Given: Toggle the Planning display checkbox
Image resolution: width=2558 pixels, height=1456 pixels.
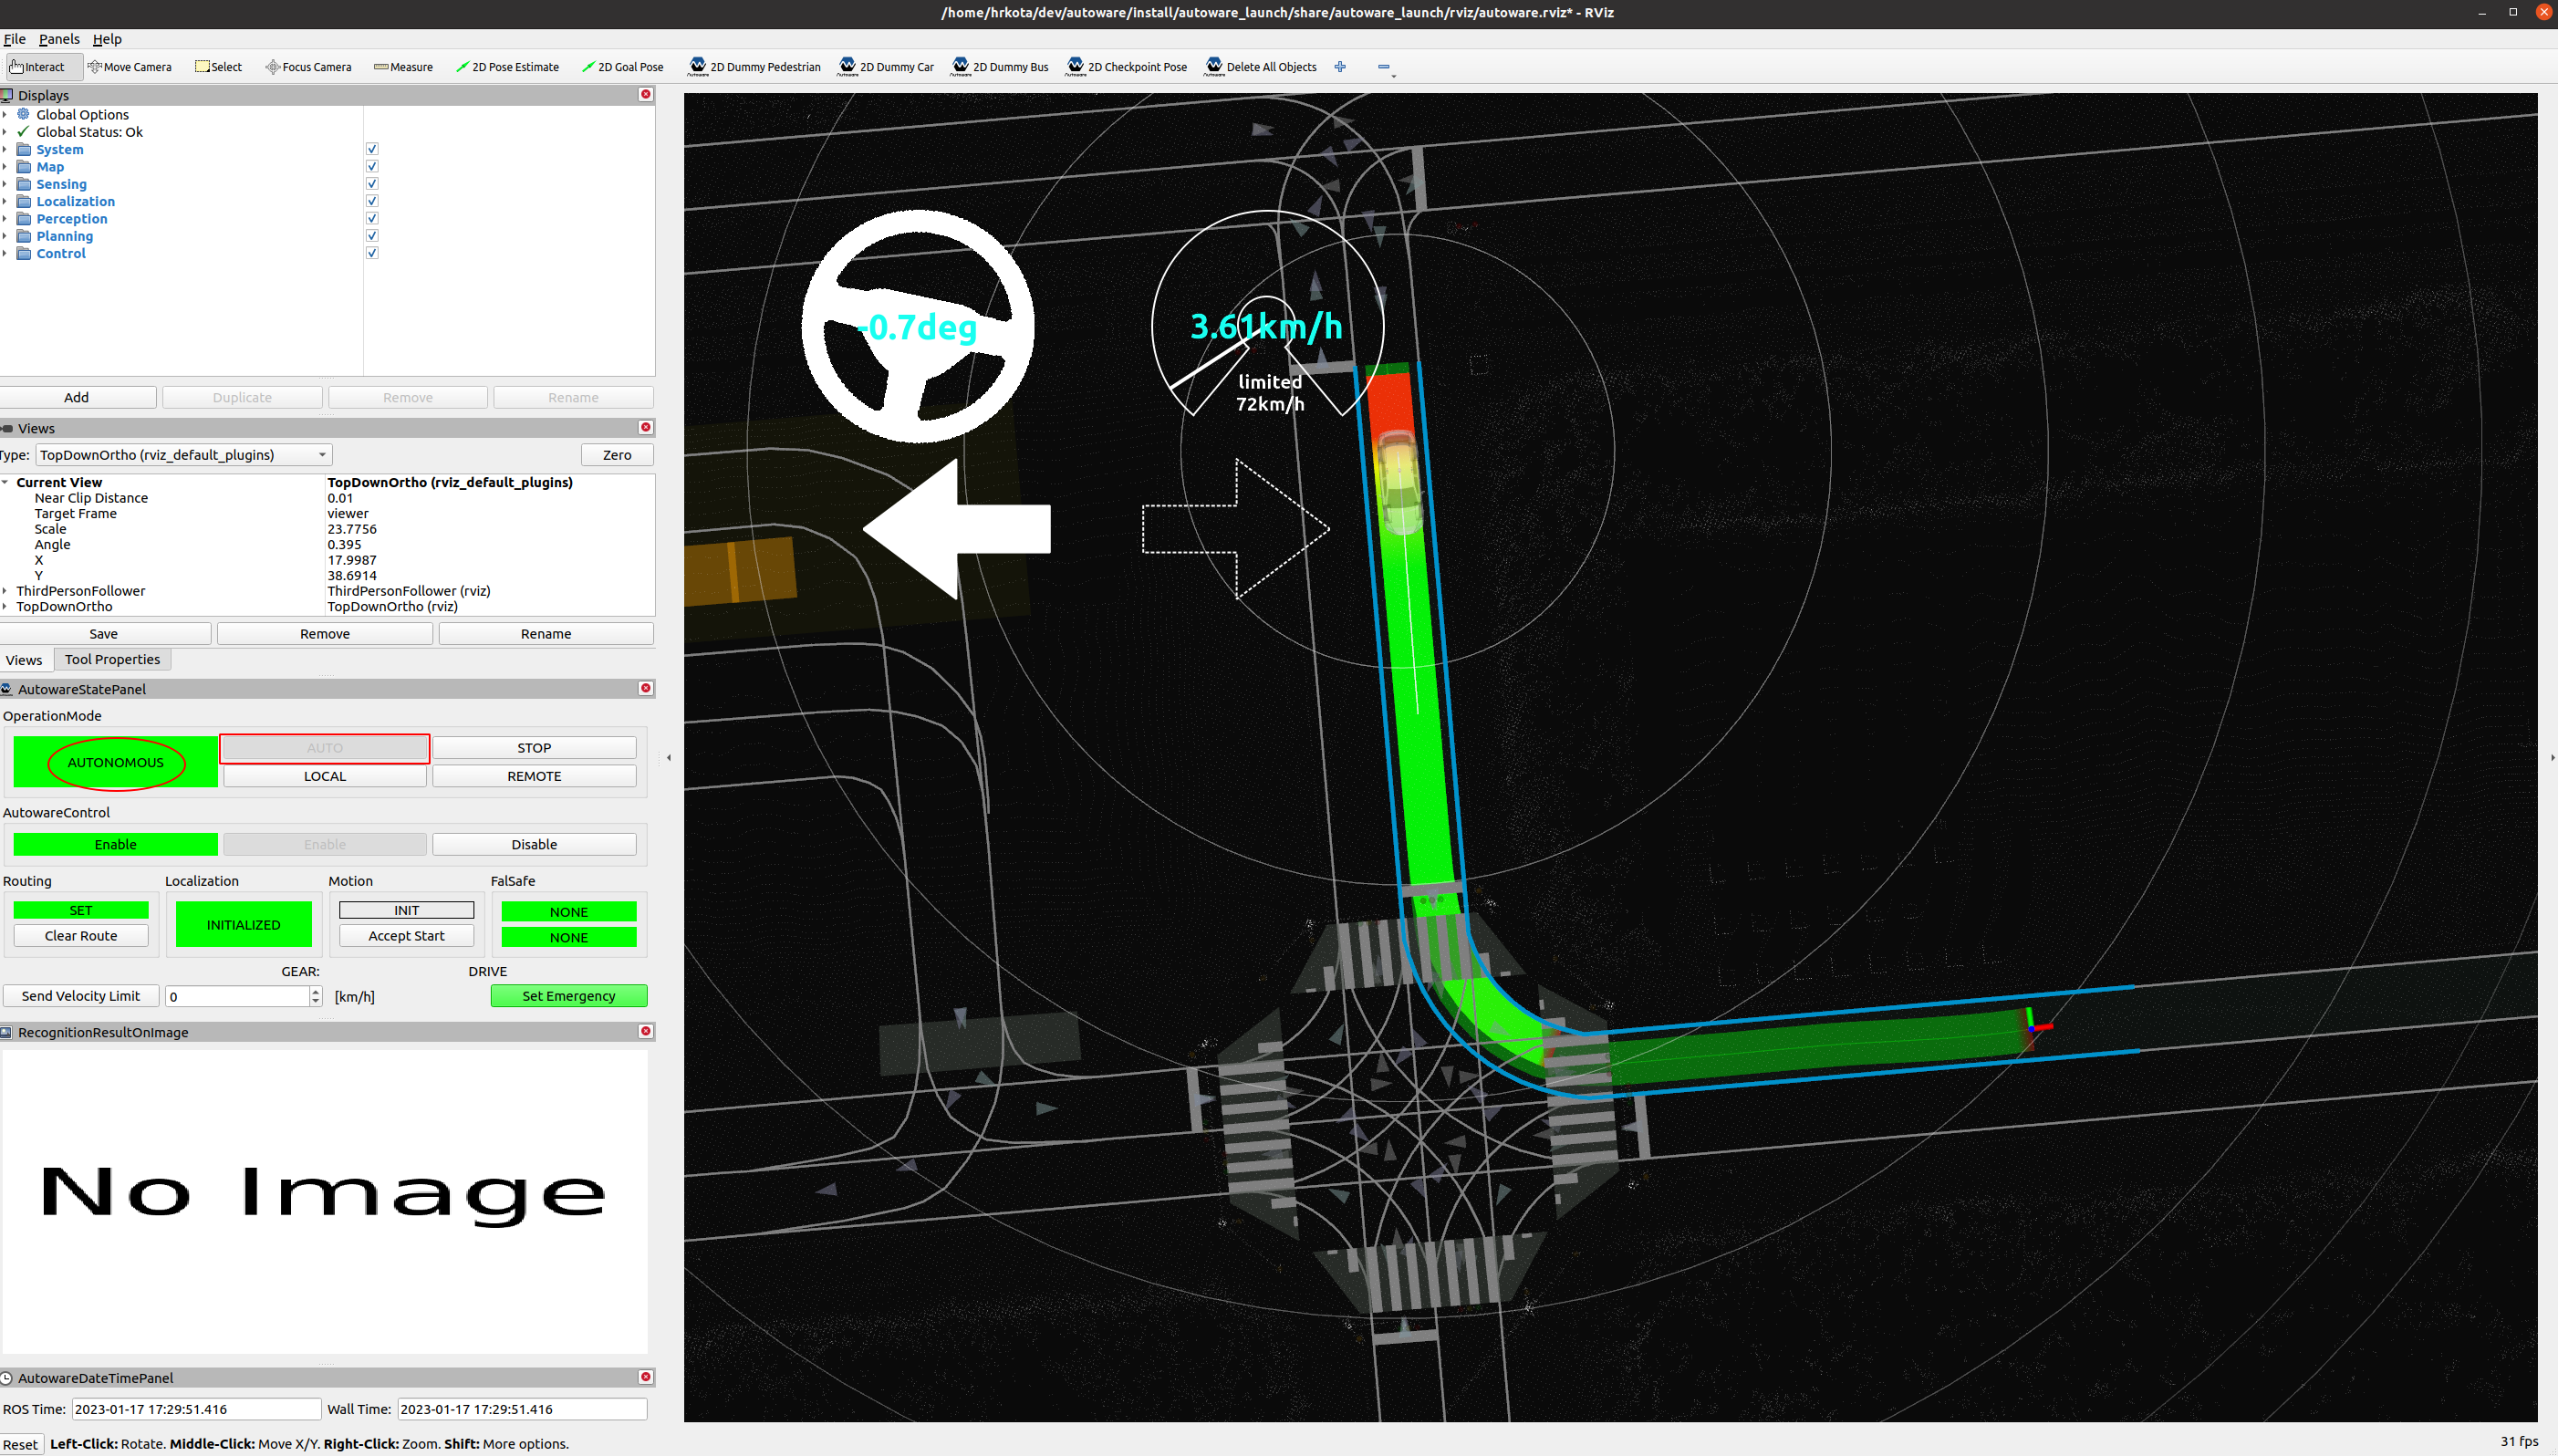Looking at the screenshot, I should point(372,236).
